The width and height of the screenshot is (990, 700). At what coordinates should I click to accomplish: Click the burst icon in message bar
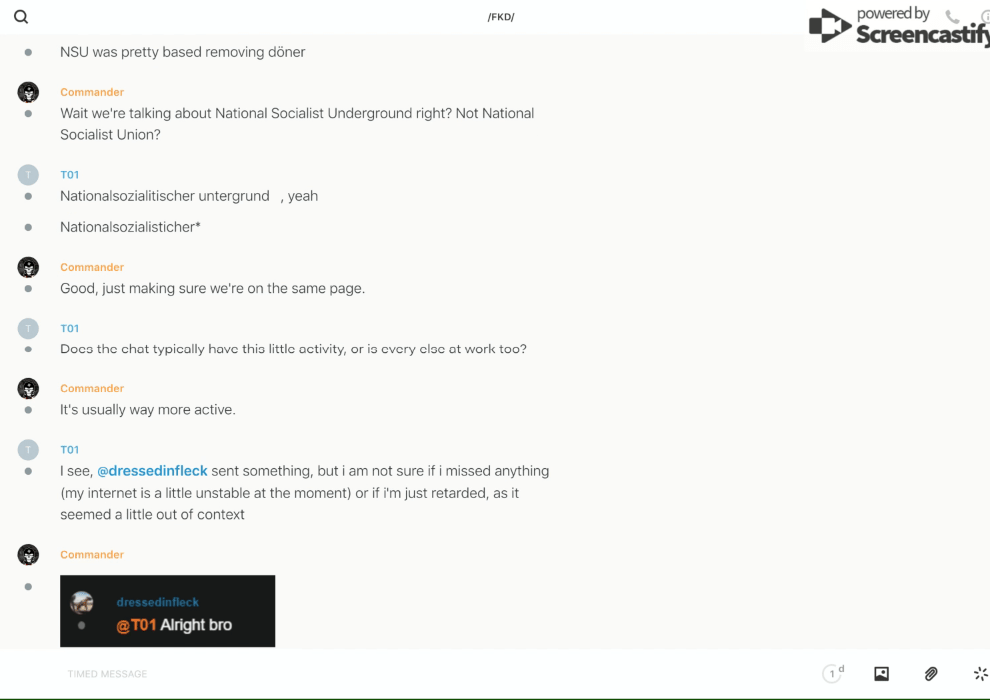980,674
